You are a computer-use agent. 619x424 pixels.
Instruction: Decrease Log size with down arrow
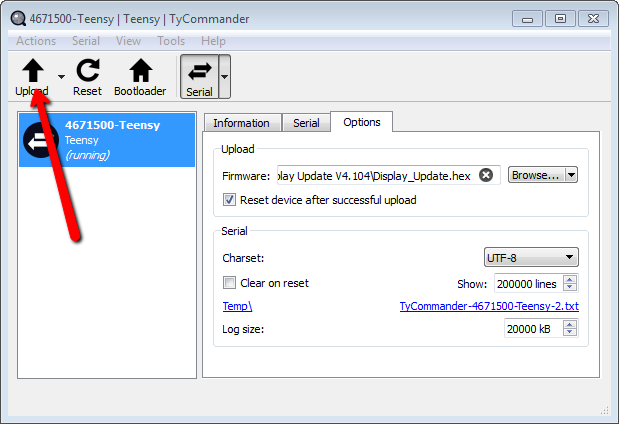[570, 332]
